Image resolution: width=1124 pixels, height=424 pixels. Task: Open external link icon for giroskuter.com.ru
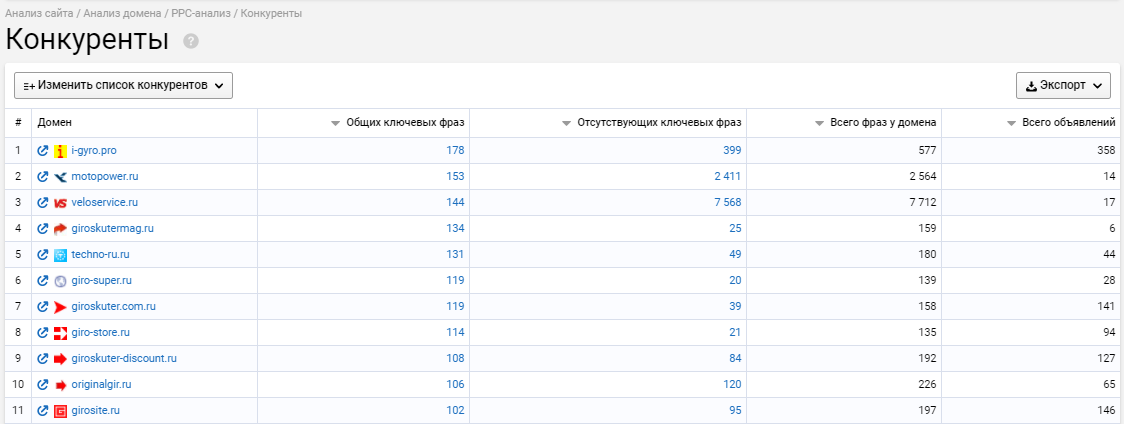(43, 306)
